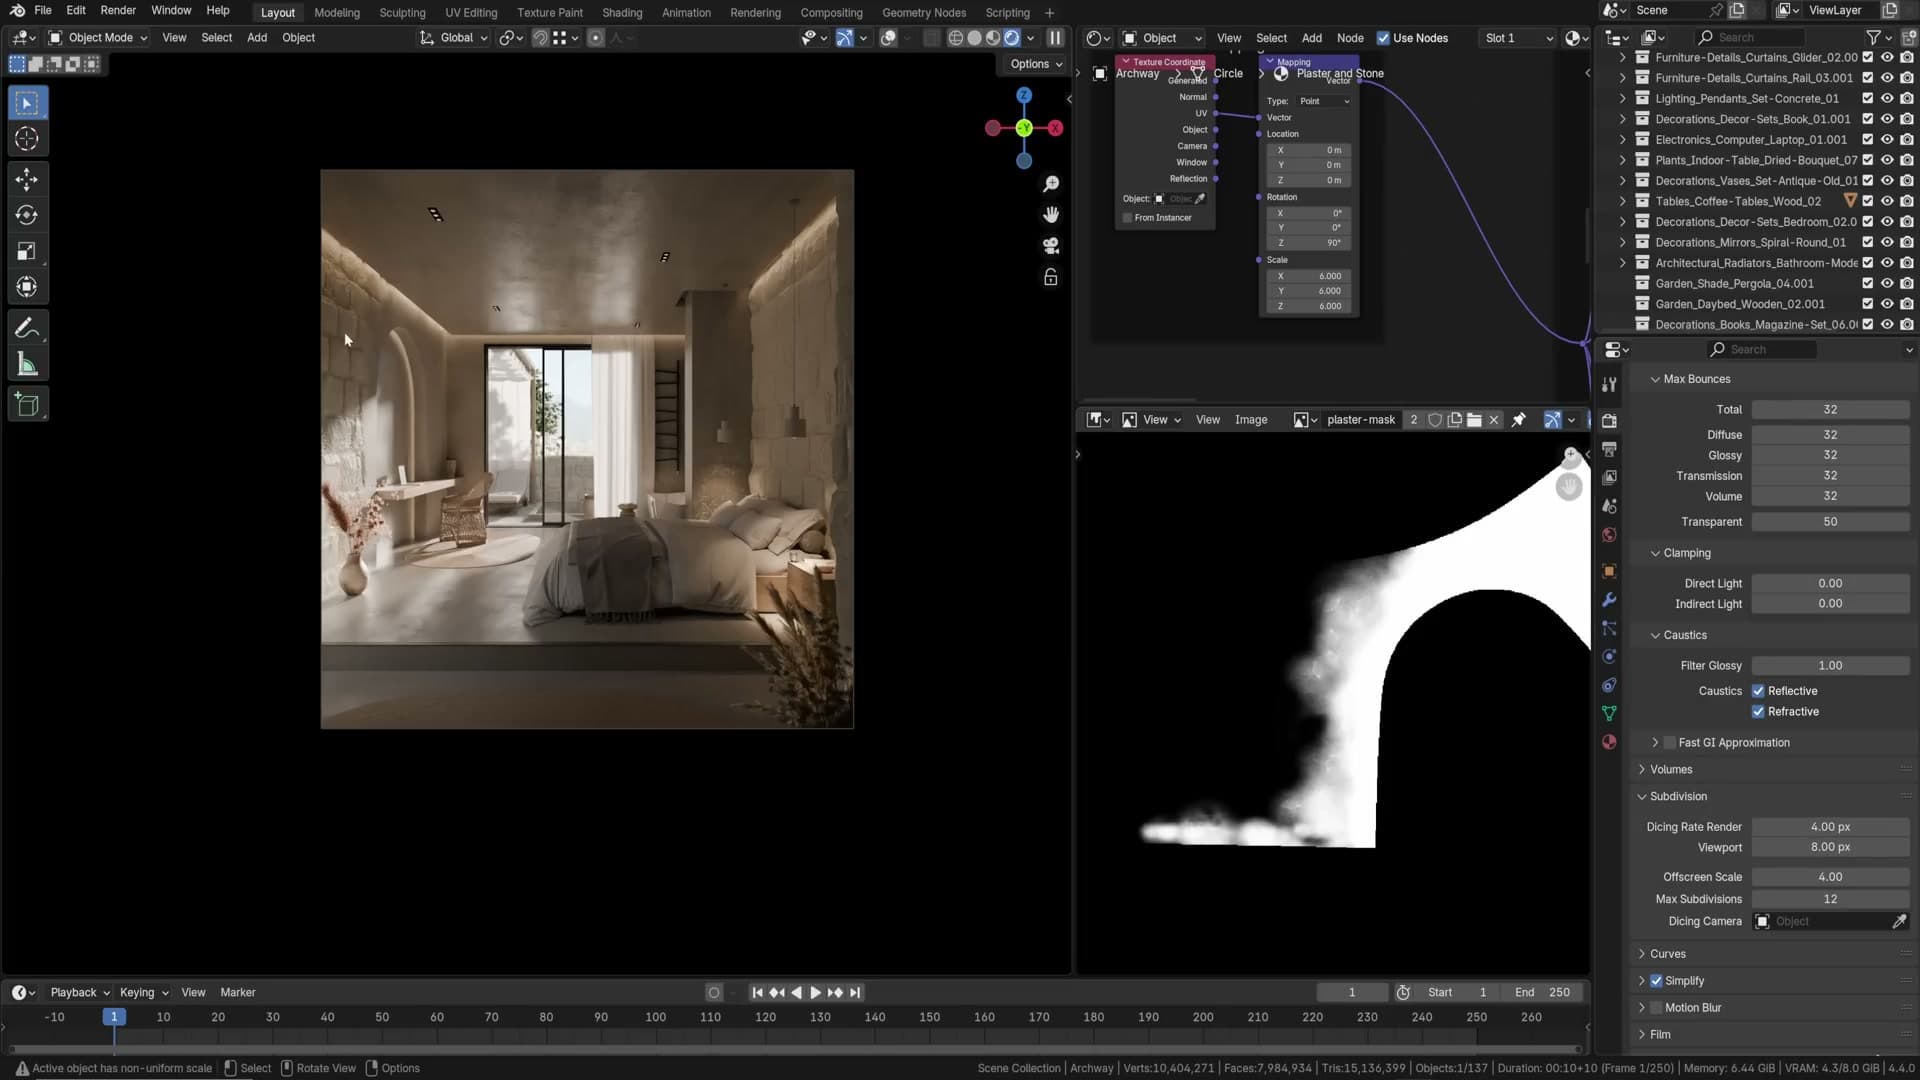This screenshot has height=1080, width=1920.
Task: Open the Slot 1 material slot dropdown
Action: 1518,38
